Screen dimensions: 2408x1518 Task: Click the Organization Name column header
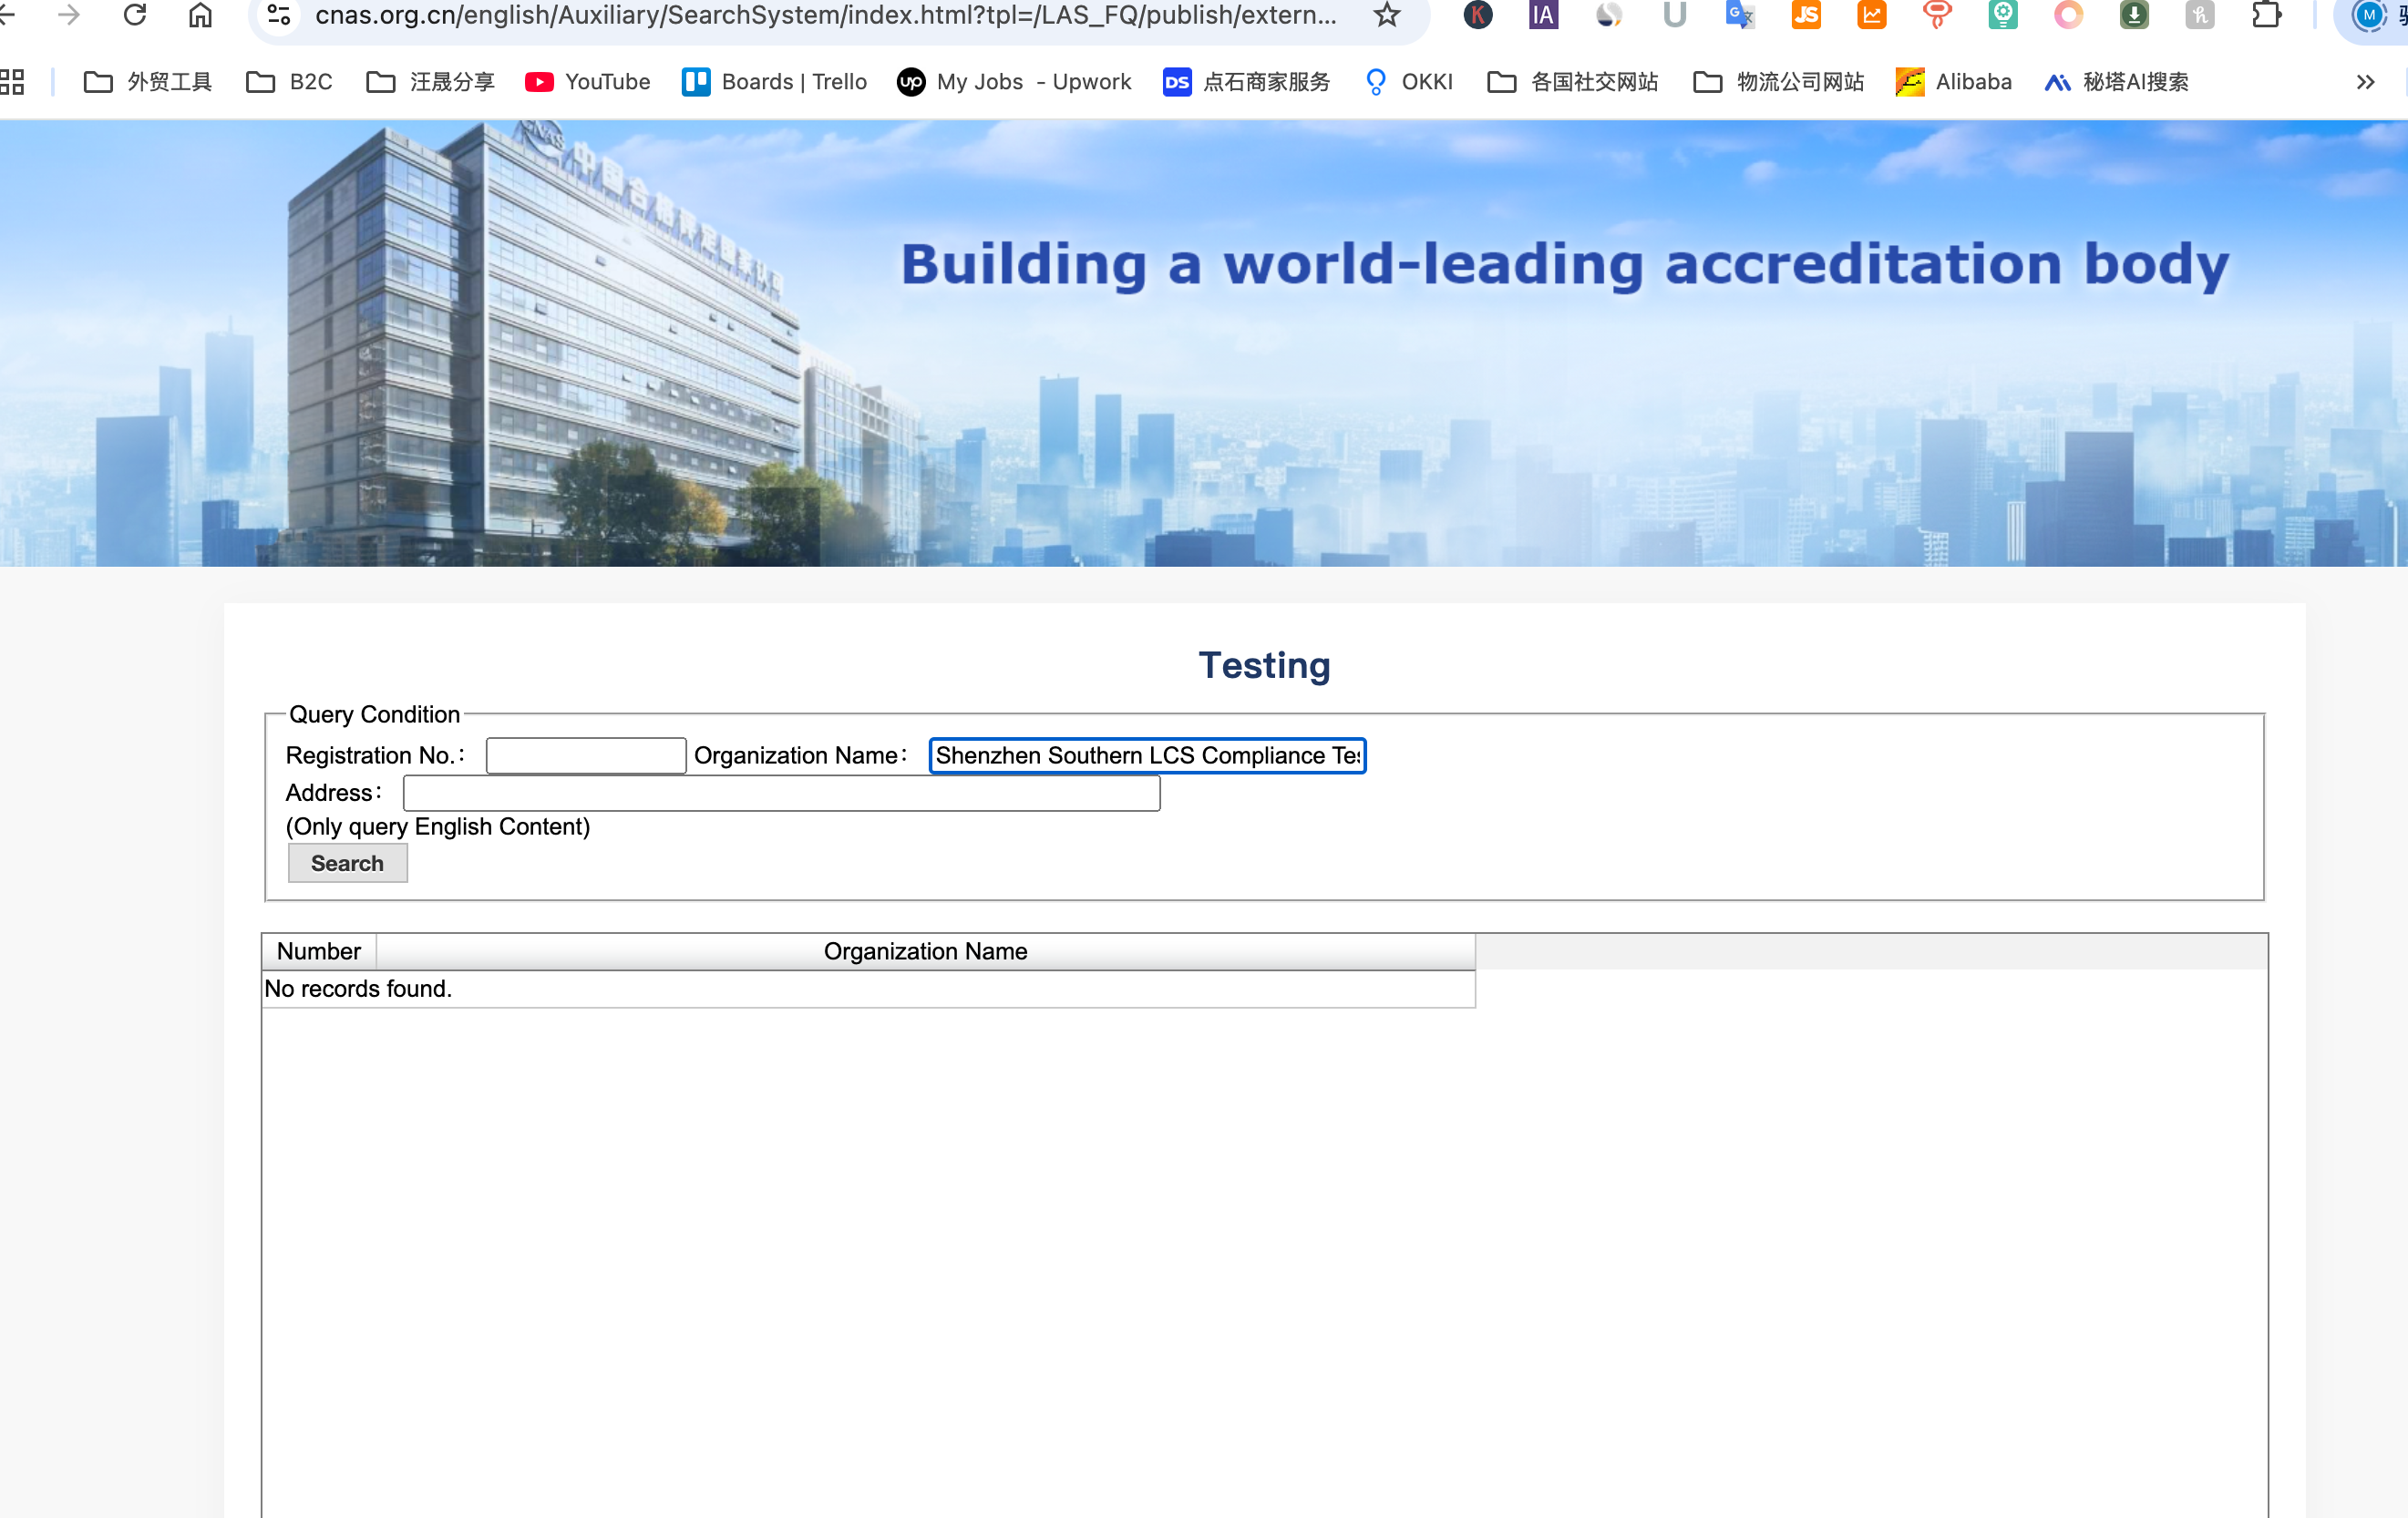click(x=925, y=951)
